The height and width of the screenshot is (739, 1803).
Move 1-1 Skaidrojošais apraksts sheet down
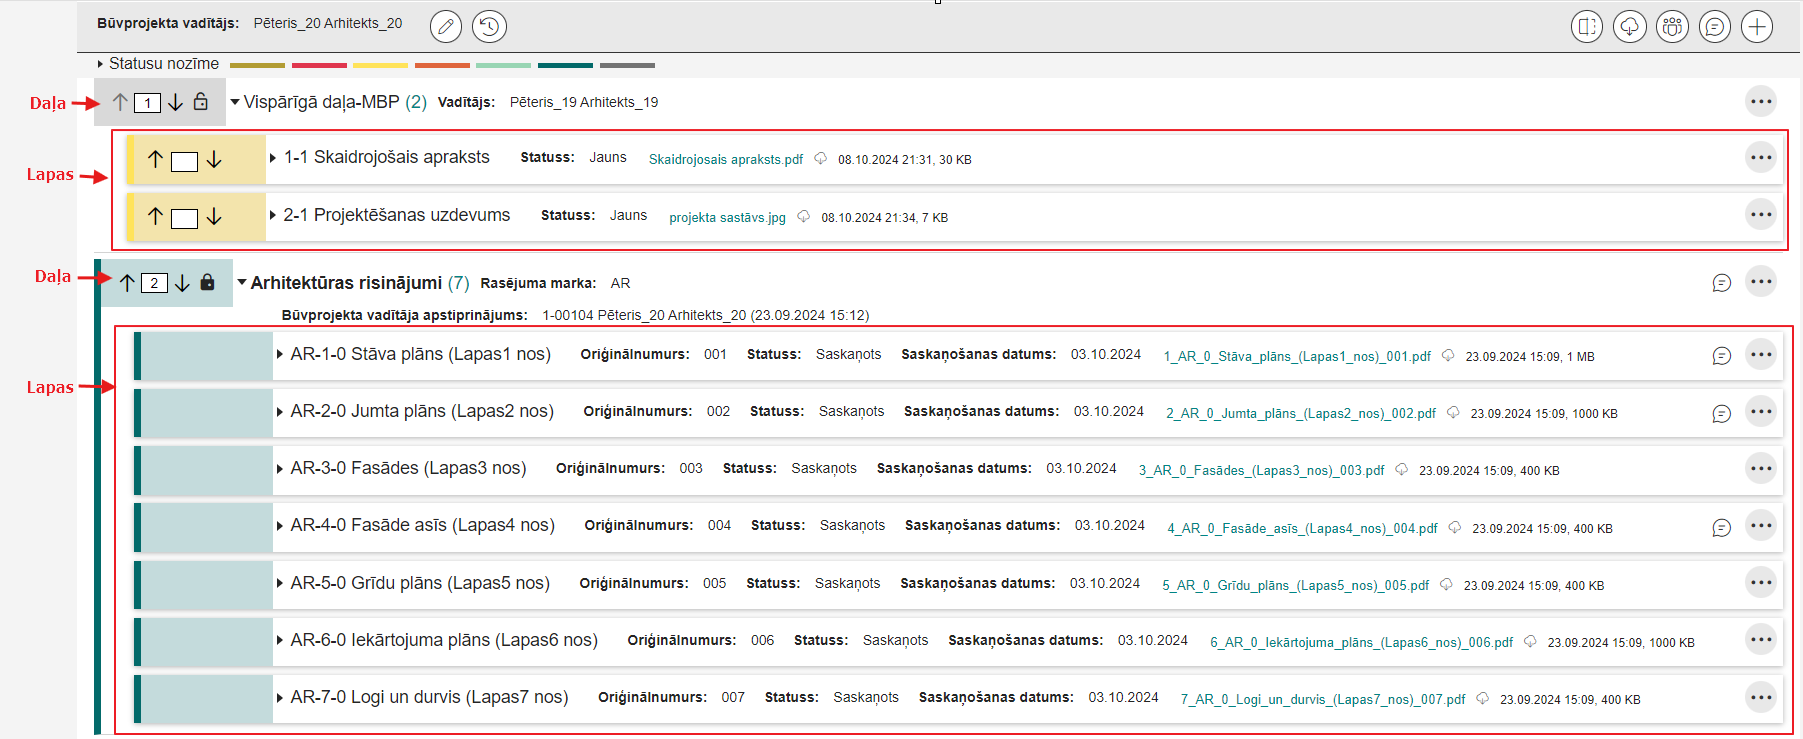point(214,159)
